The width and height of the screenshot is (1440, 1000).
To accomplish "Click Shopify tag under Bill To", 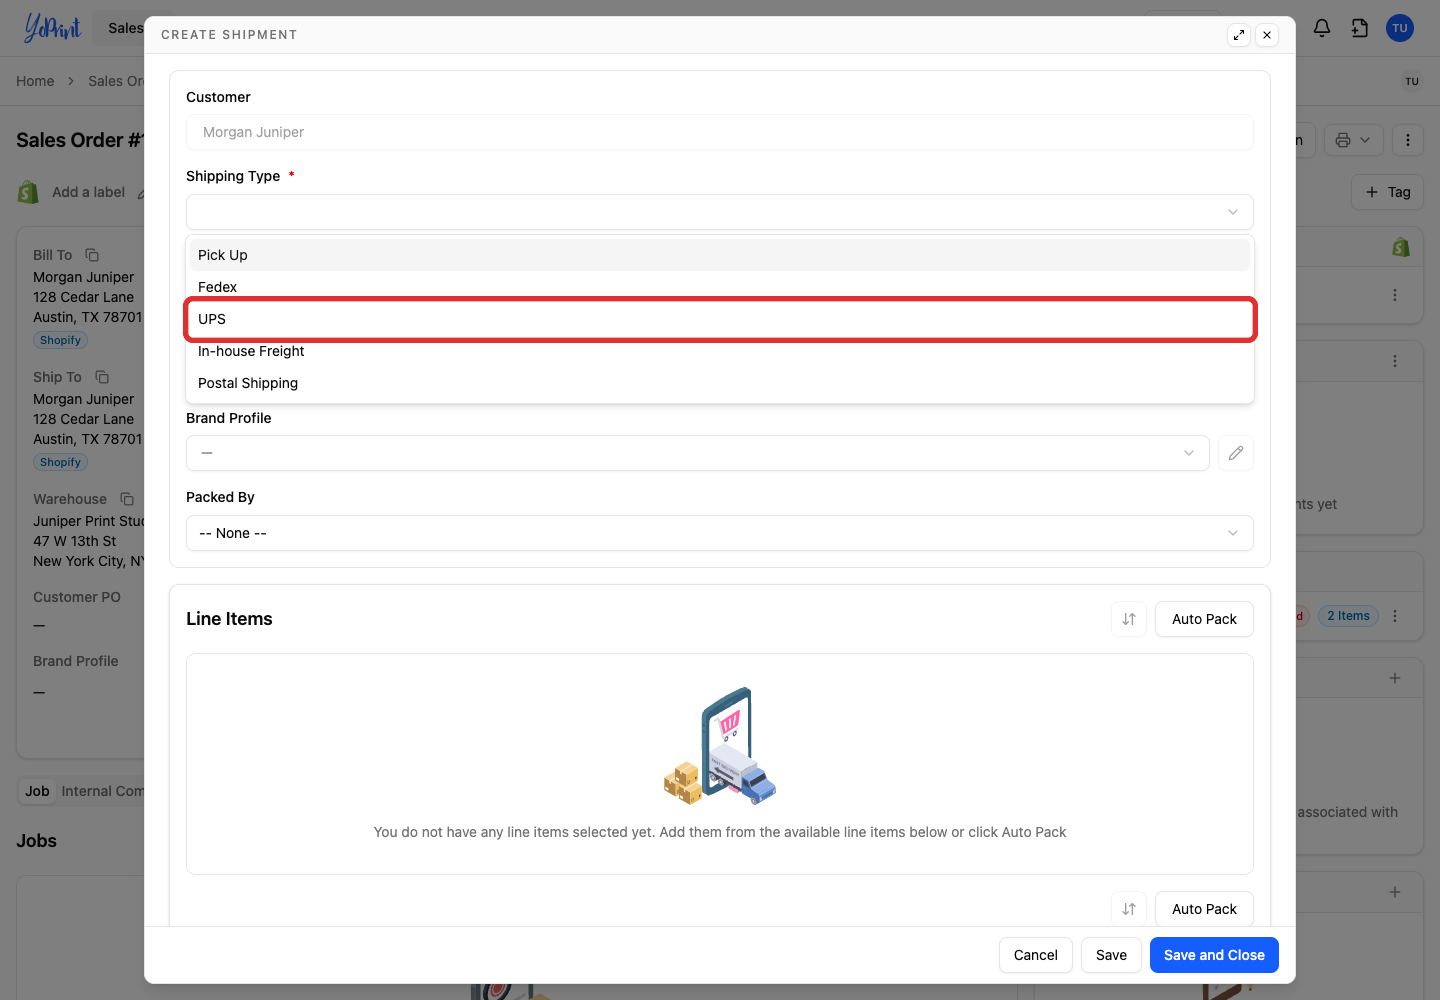I will (x=60, y=340).
